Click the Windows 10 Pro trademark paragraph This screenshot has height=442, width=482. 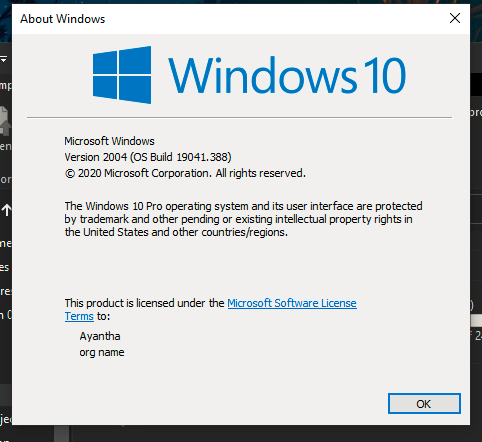(x=243, y=219)
